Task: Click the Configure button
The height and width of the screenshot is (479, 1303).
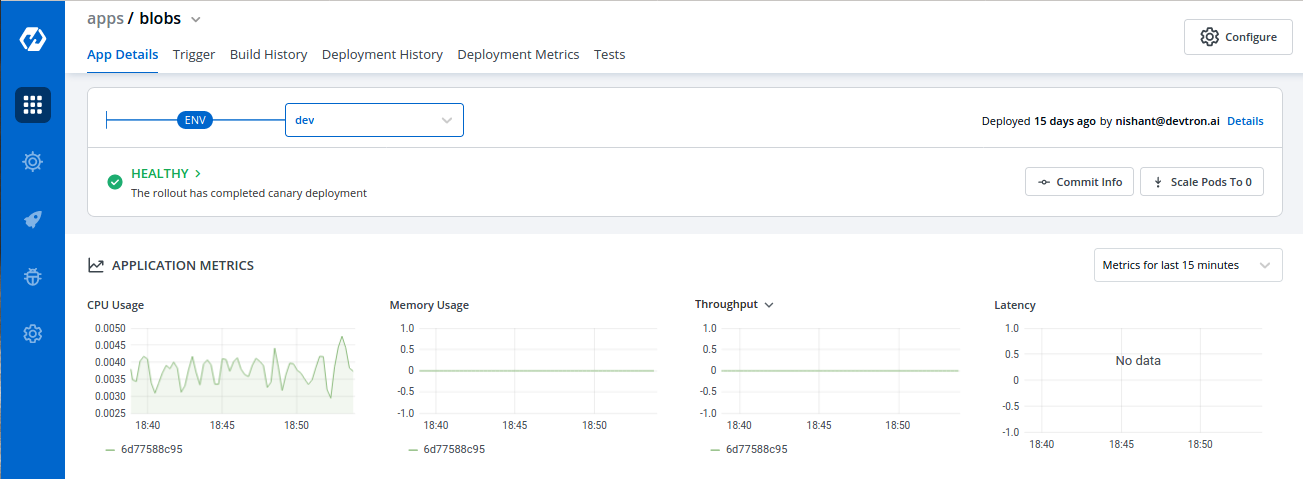Action: (1238, 37)
